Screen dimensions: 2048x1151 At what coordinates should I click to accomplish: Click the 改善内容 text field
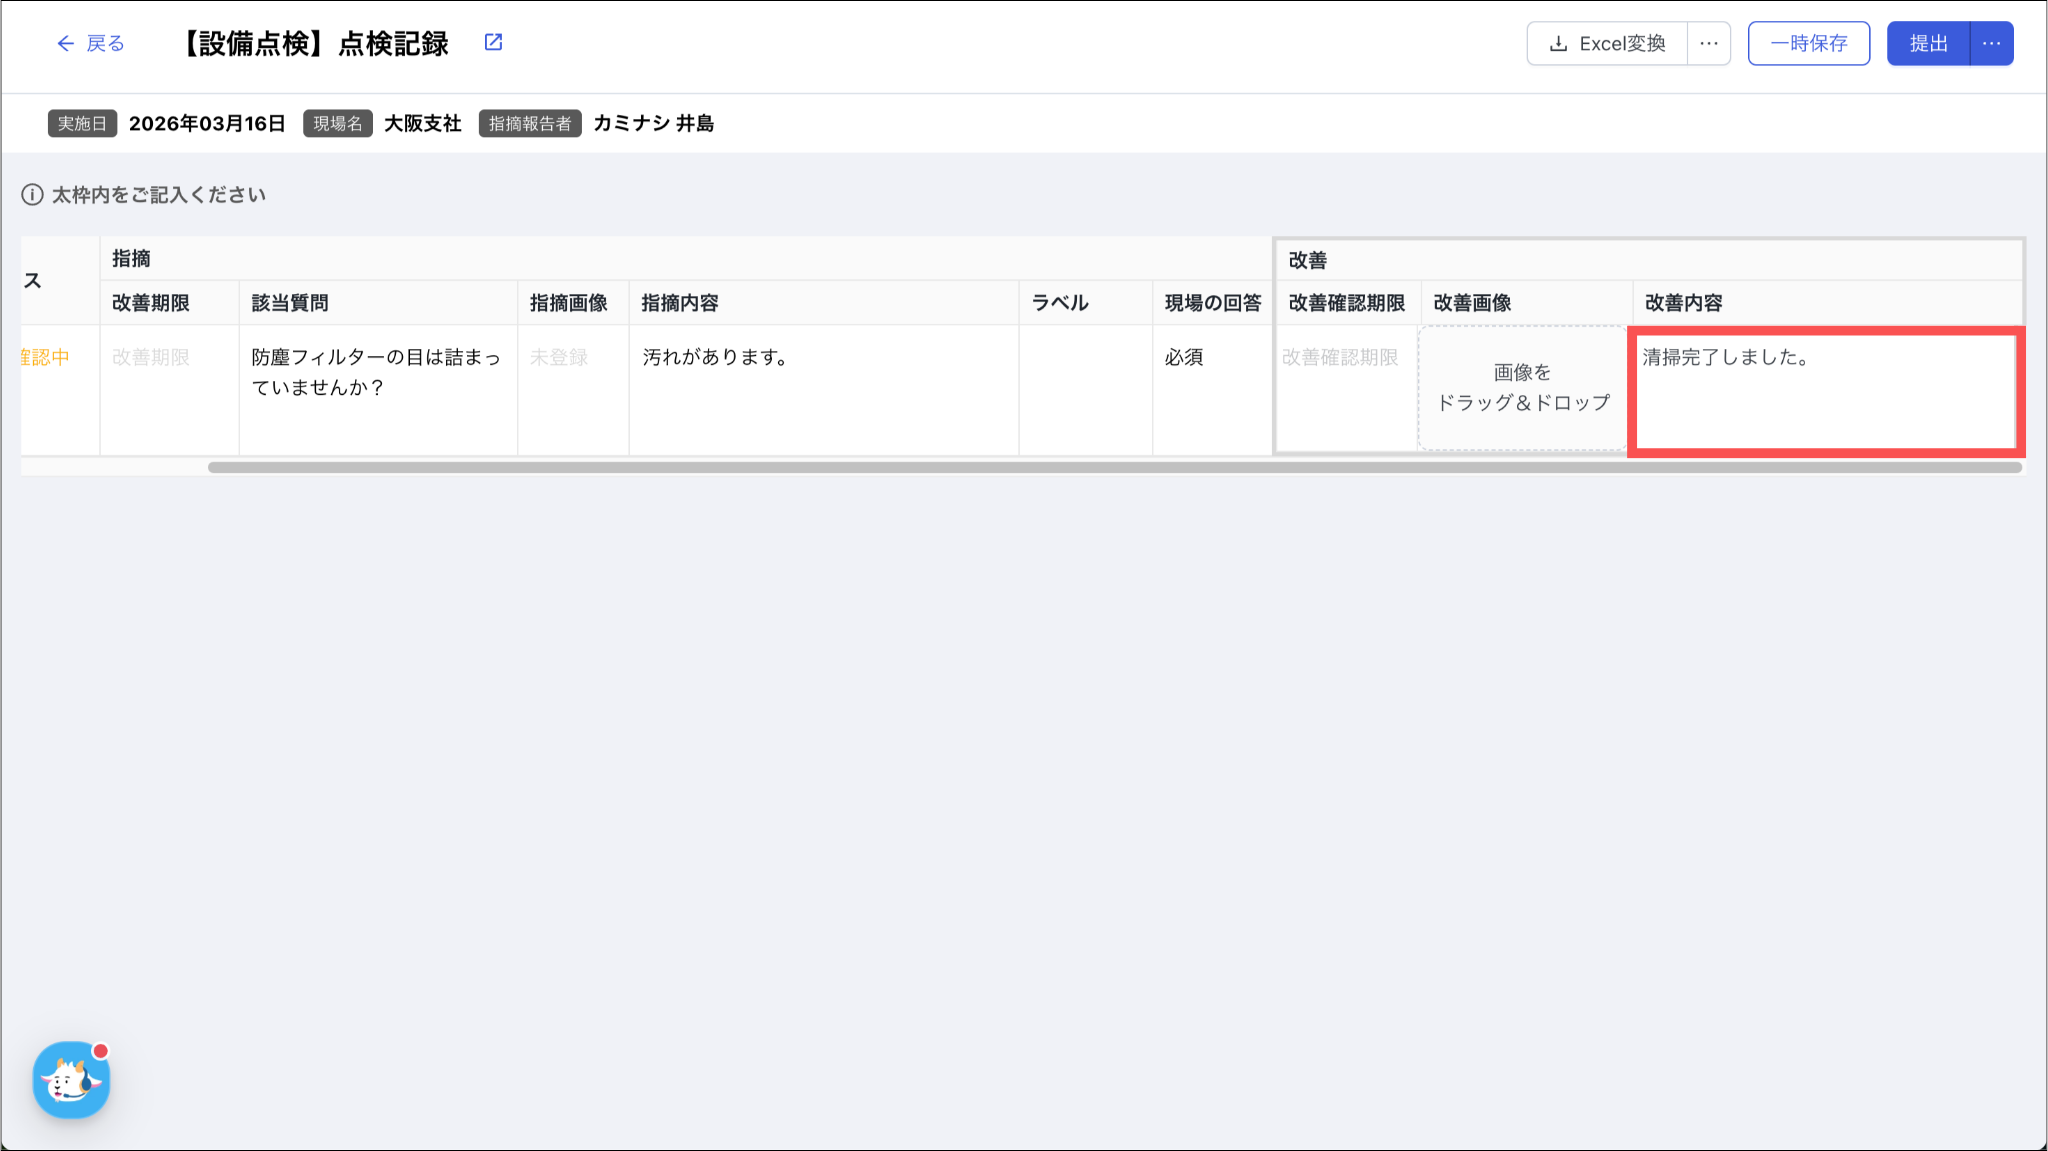(1825, 391)
